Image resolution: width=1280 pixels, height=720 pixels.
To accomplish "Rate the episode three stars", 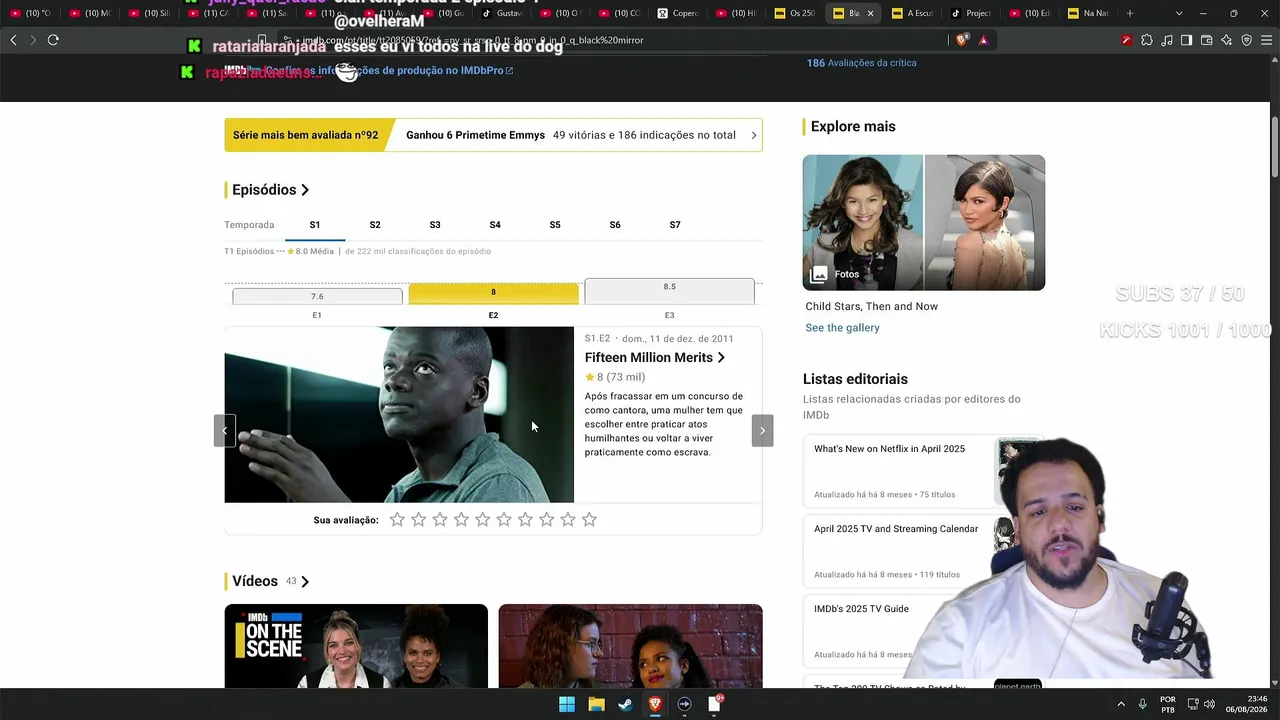I will [x=440, y=520].
